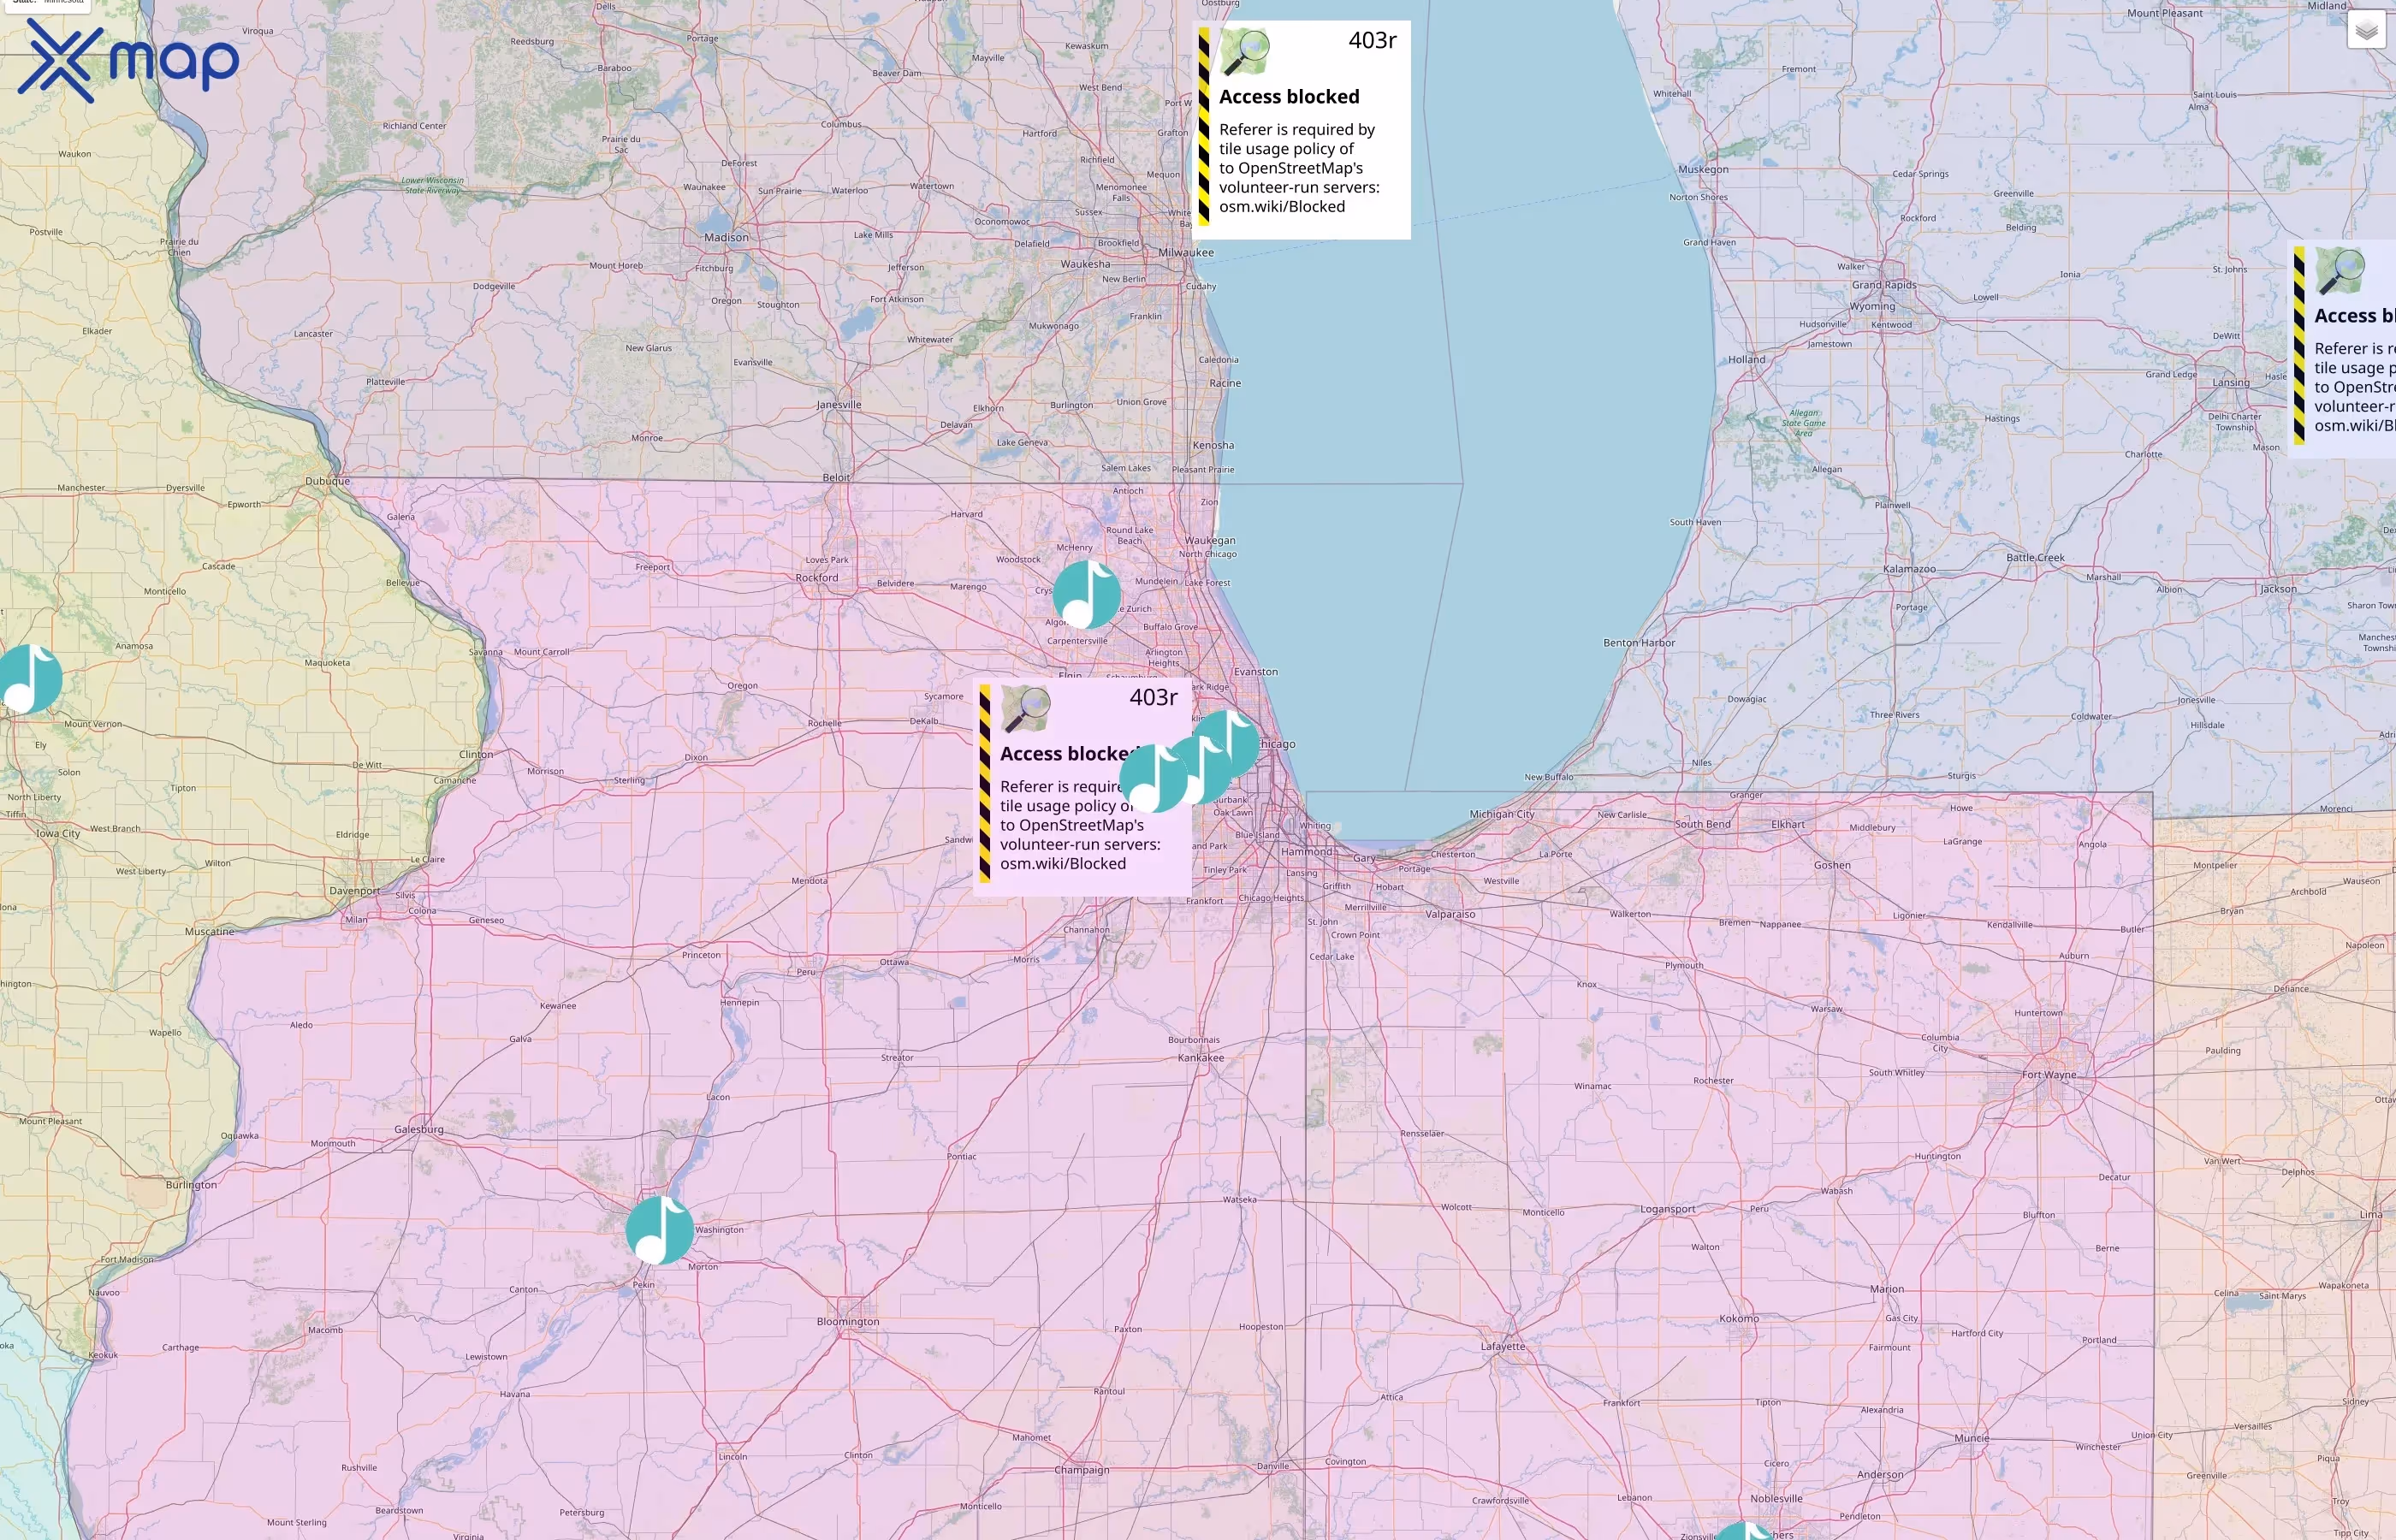The image size is (2396, 1540).
Task: Select the music note marker near Peoria
Action: coord(659,1230)
